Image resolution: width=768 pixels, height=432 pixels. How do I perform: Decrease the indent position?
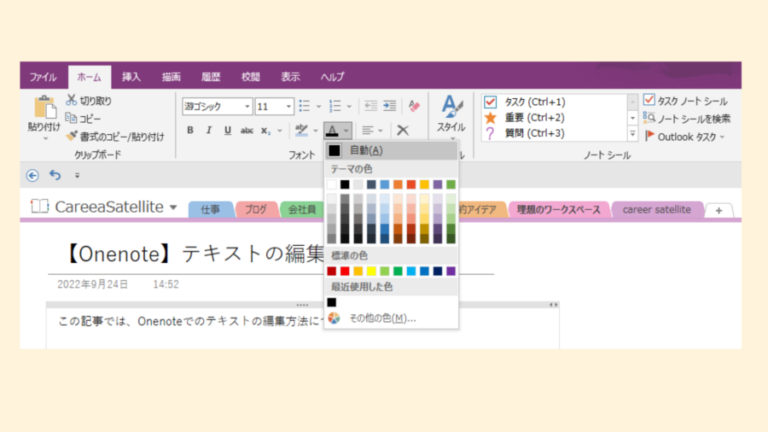pyautogui.click(x=371, y=106)
